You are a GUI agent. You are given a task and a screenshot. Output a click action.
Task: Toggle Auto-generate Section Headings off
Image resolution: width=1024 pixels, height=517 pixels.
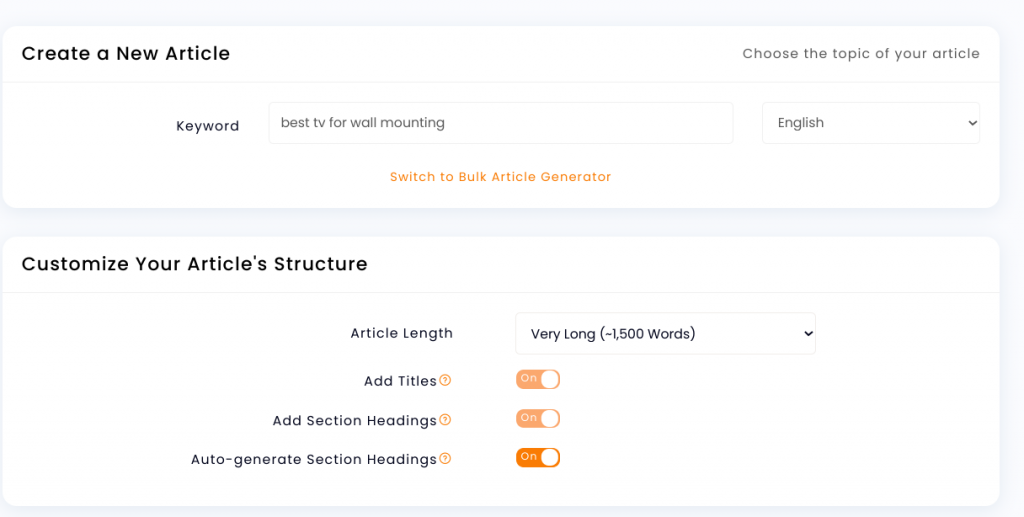click(538, 458)
